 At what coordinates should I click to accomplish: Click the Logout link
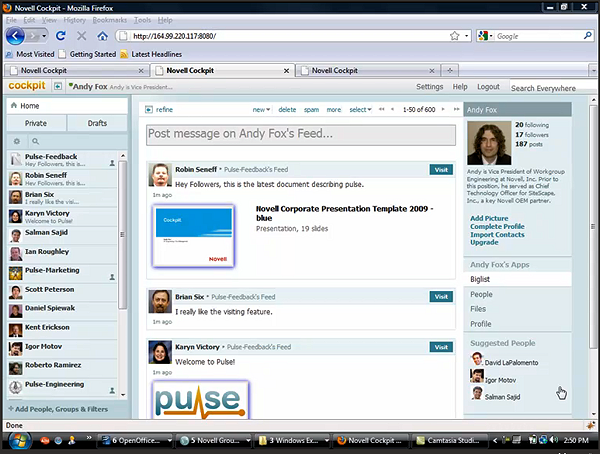click(x=488, y=87)
